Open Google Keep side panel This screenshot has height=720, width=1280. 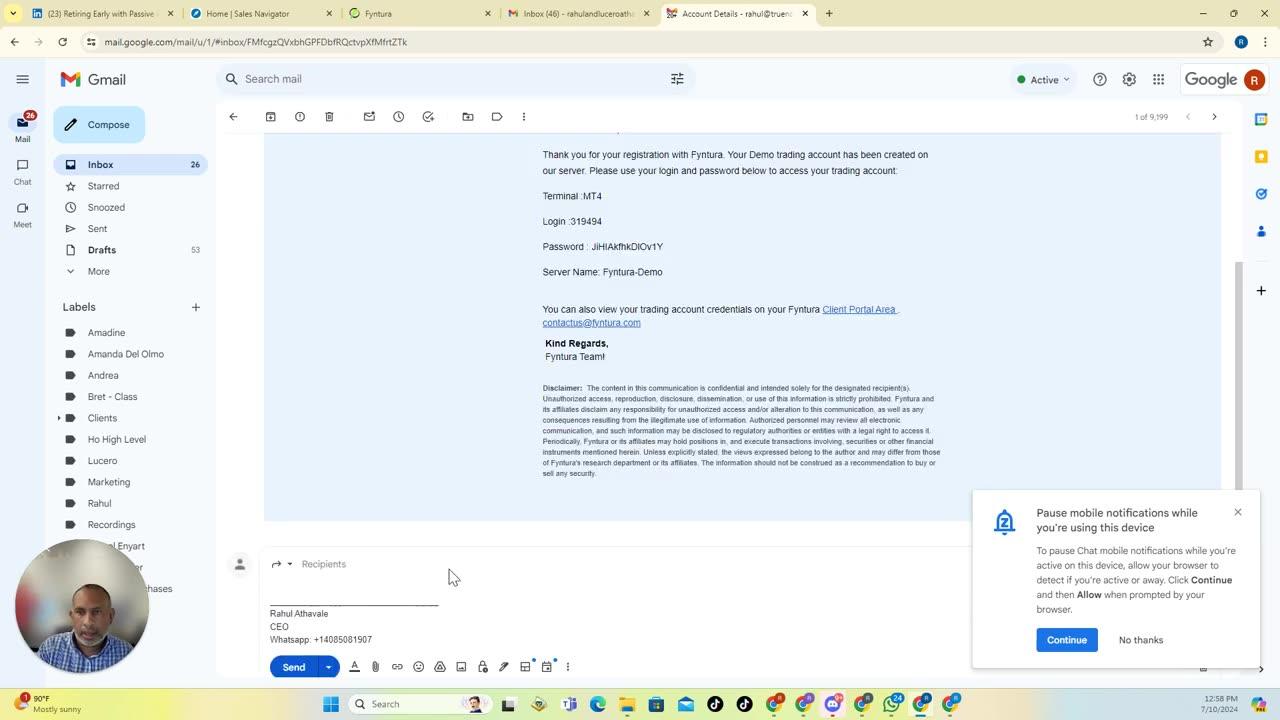pyautogui.click(x=1261, y=157)
